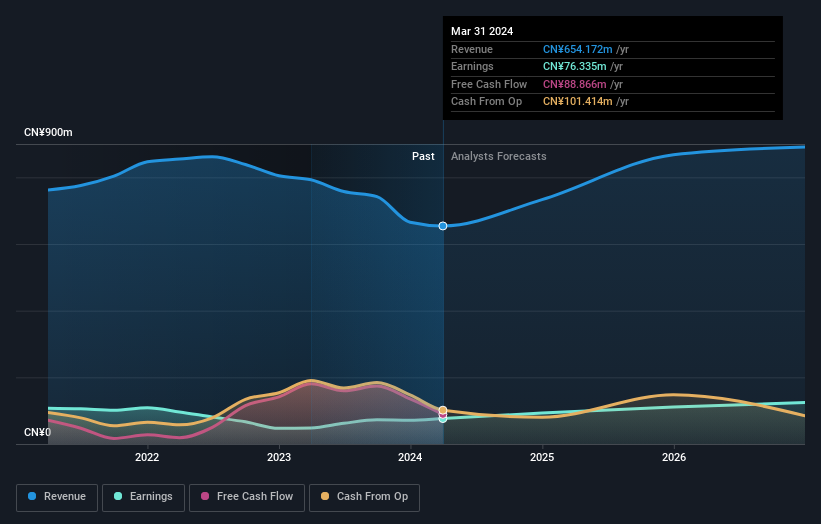Click the 'Analysts Forecasts' label
The height and width of the screenshot is (524, 821).
click(498, 156)
